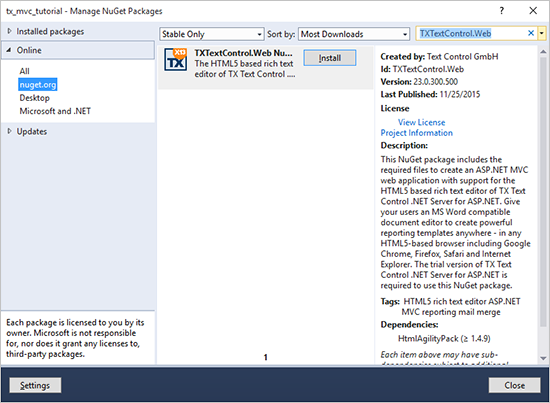Click the Close button at bottom

[x=515, y=385]
